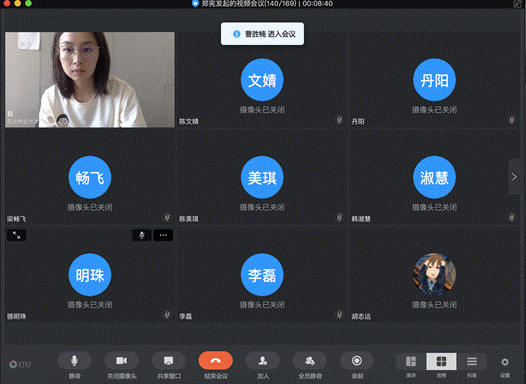The width and height of the screenshot is (526, 384).
Task: Click 摄像头已关闭 text under 淑慧 avatar
Action: 434,207
